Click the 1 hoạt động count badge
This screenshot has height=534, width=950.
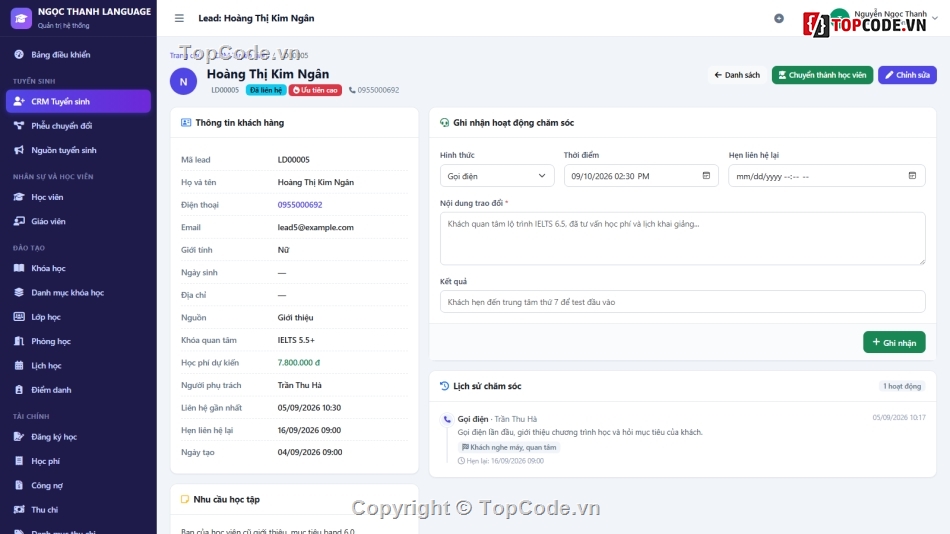click(x=902, y=386)
